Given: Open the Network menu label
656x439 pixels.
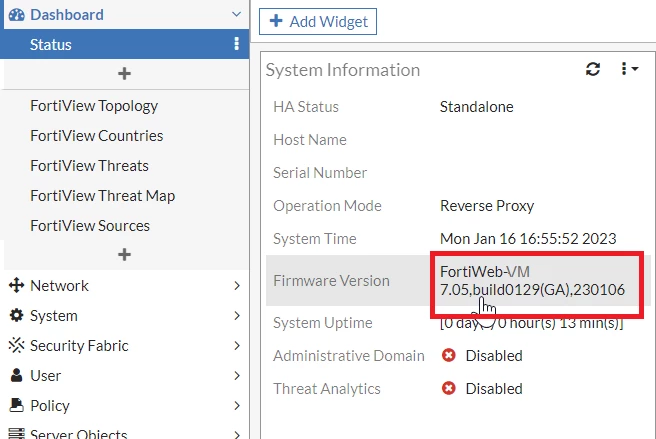Looking at the screenshot, I should [59, 286].
